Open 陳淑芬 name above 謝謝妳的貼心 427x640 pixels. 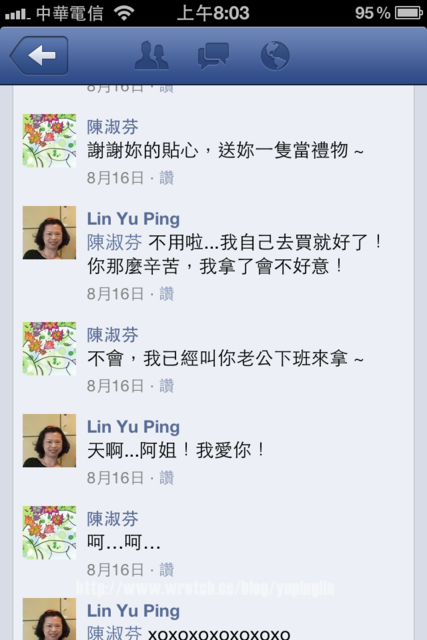[113, 127]
